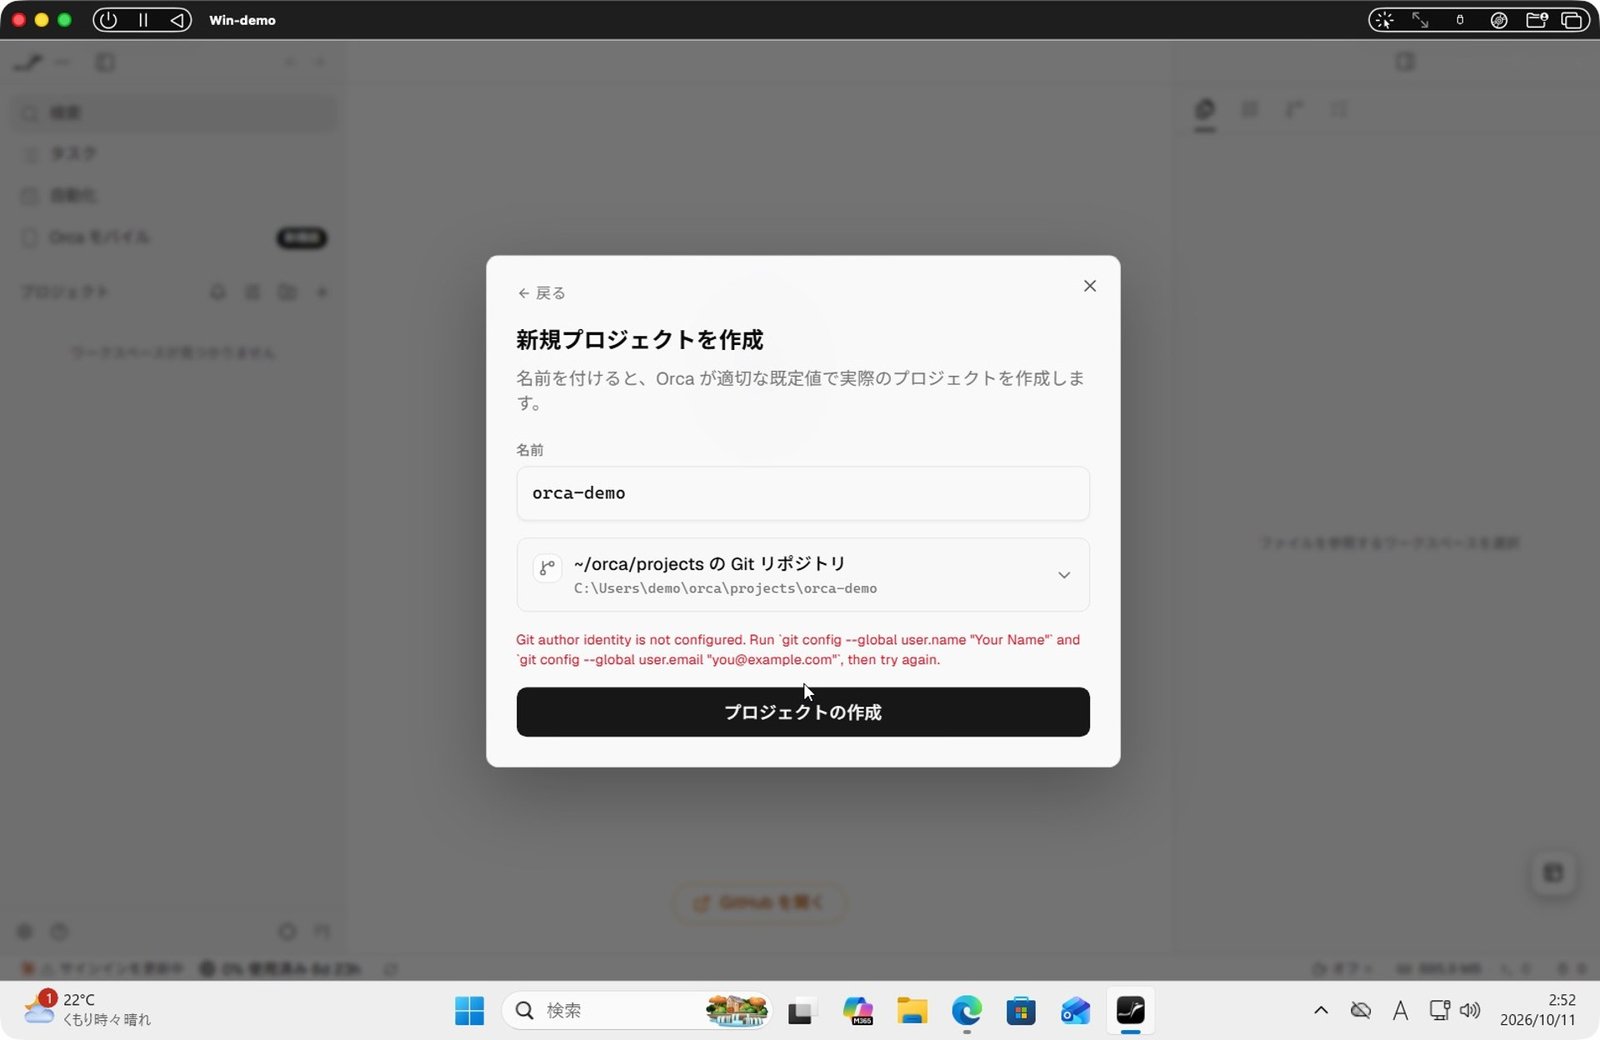Click the crossed-out cloud tray icon
Image resolution: width=1600 pixels, height=1040 pixels.
click(x=1361, y=1010)
